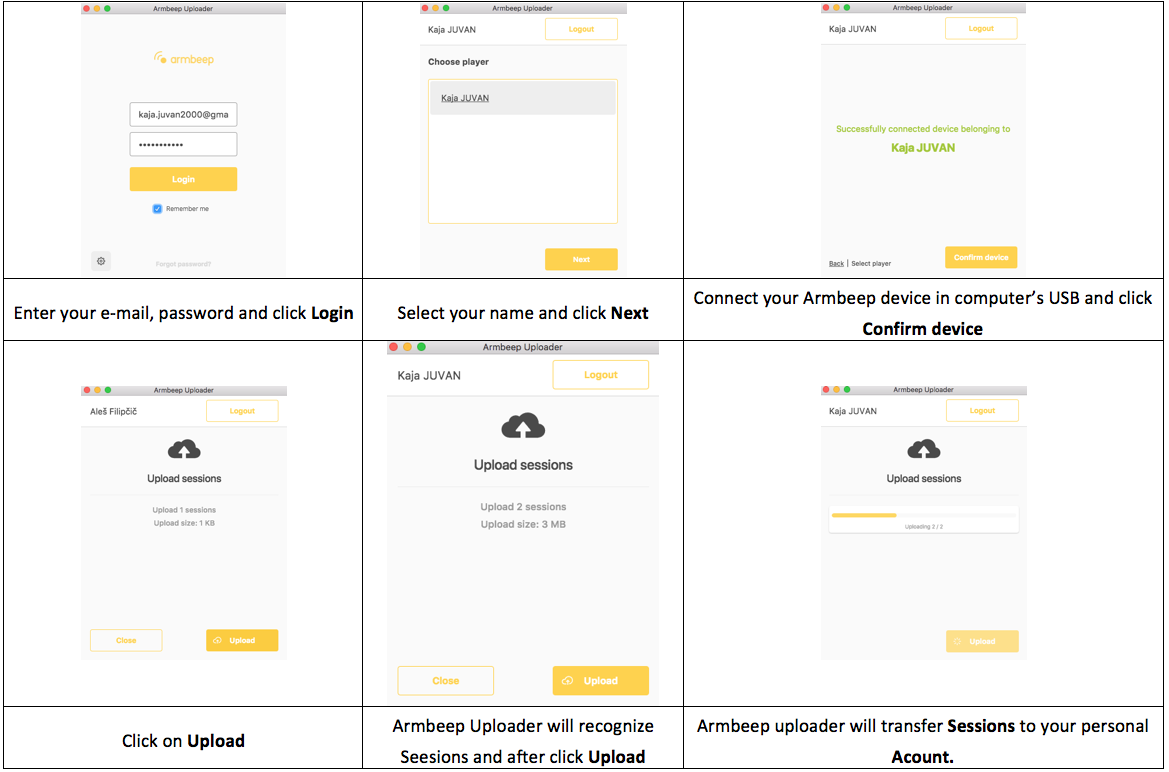Image resolution: width=1169 pixels, height=772 pixels.
Task: Click Kaja JUVAN name in Upload 2 sessions window
Action: tap(429, 375)
